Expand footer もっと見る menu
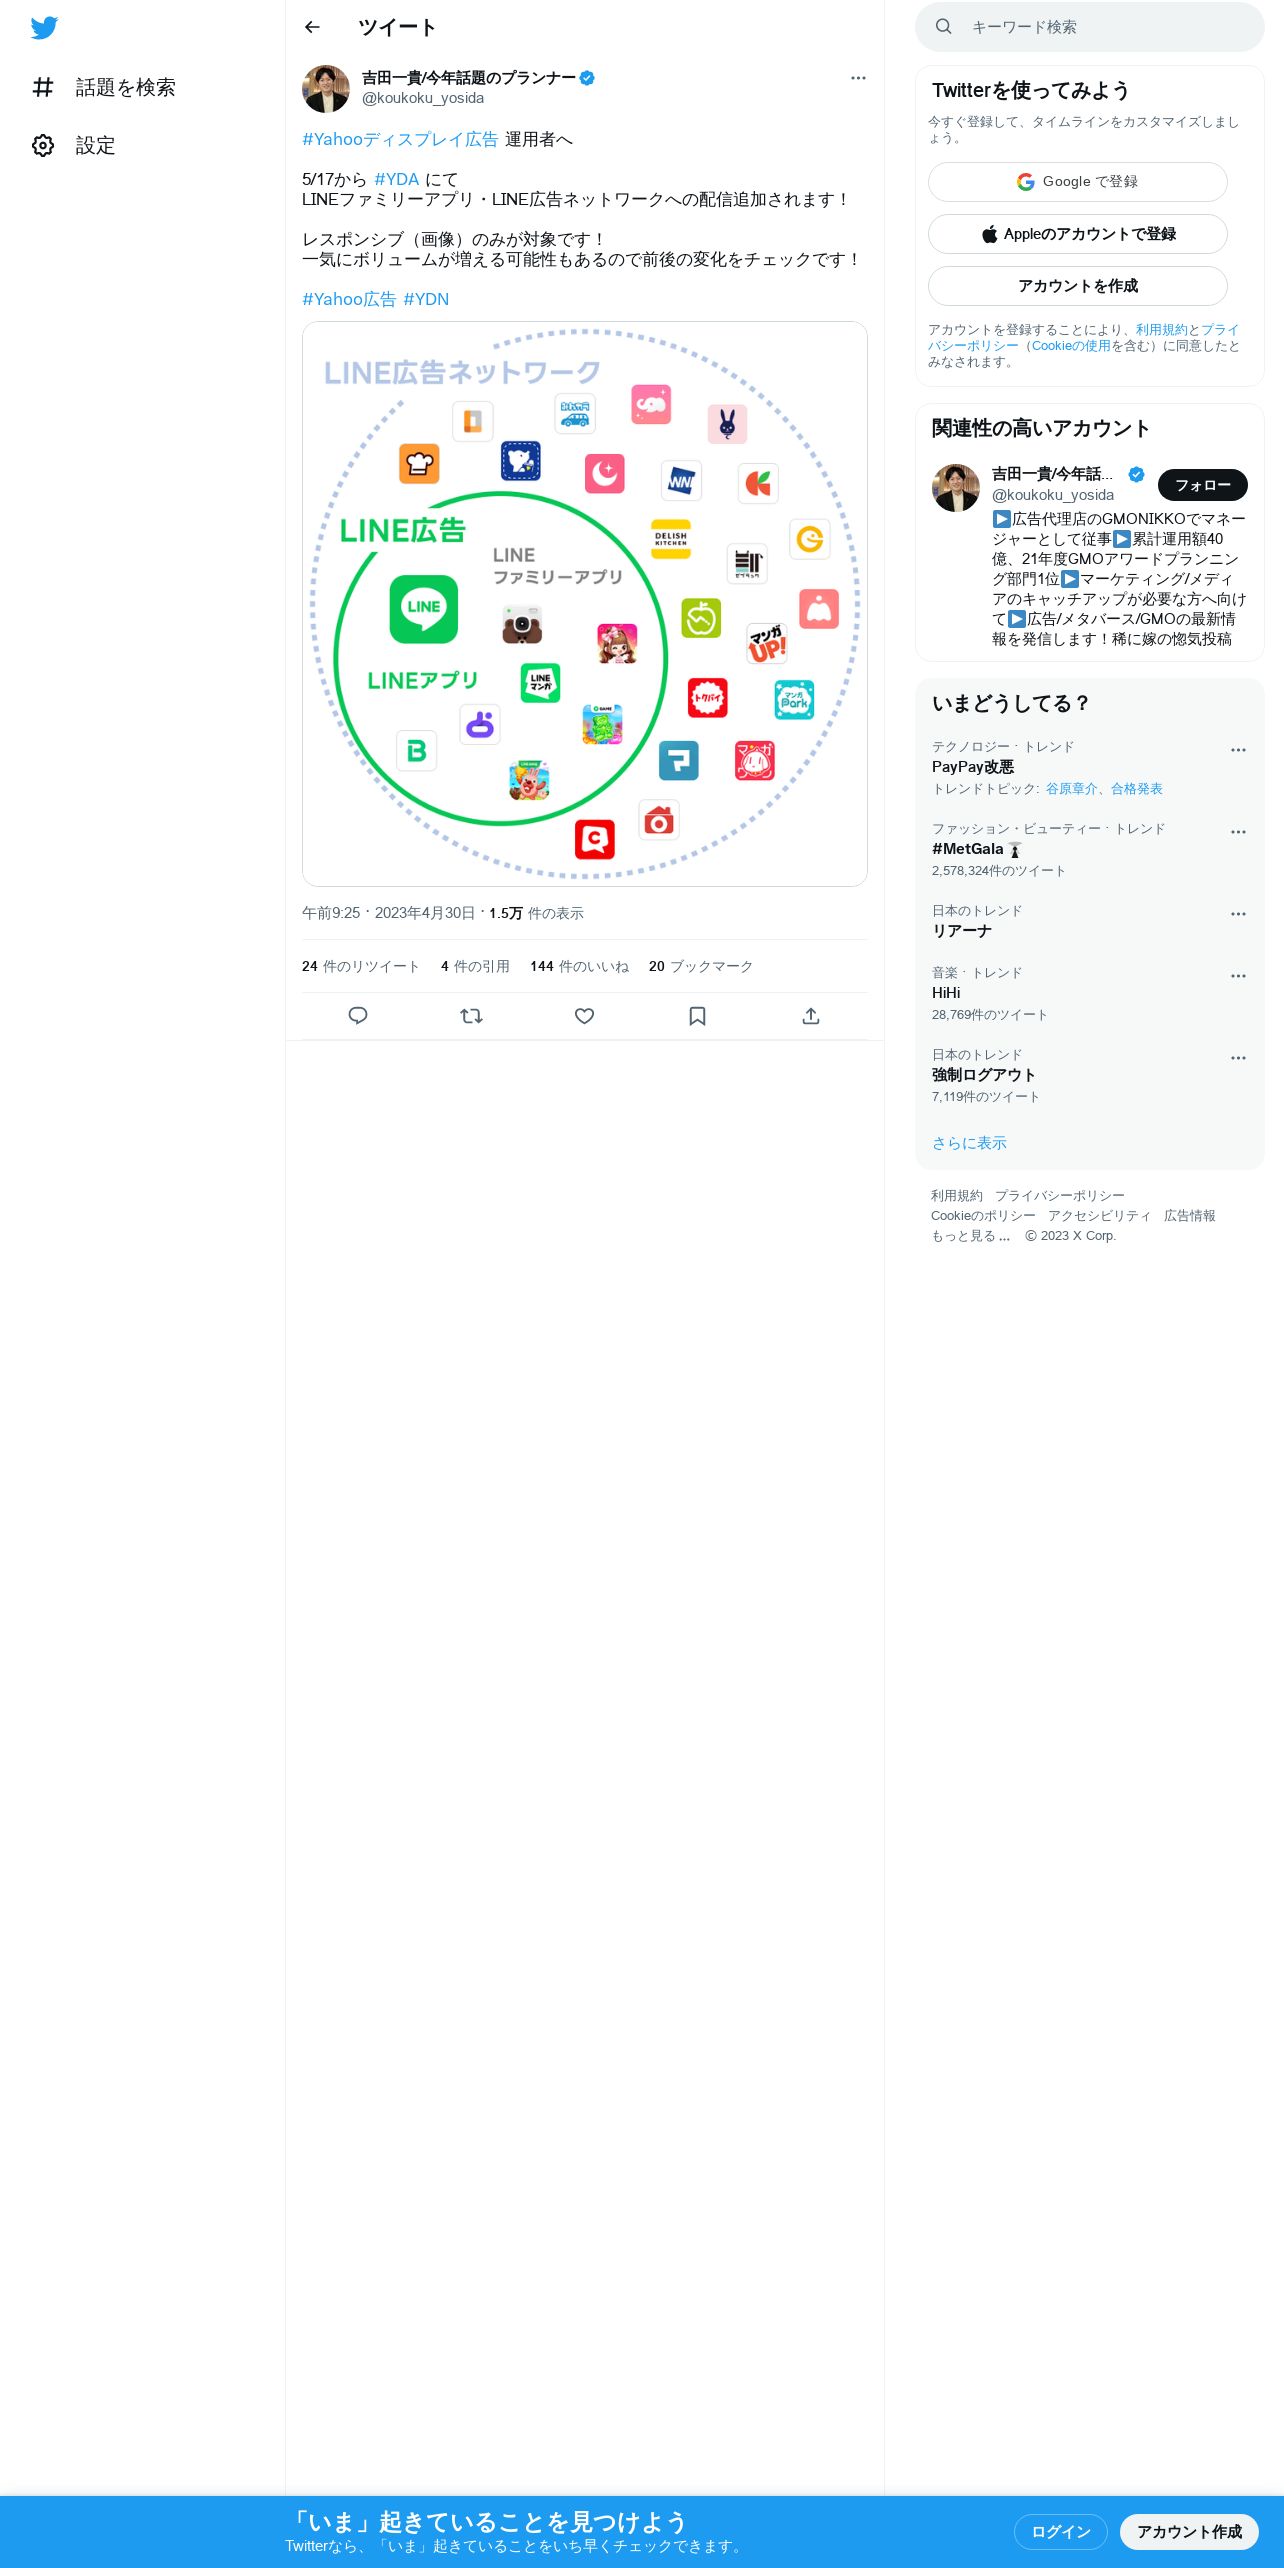 [971, 1236]
